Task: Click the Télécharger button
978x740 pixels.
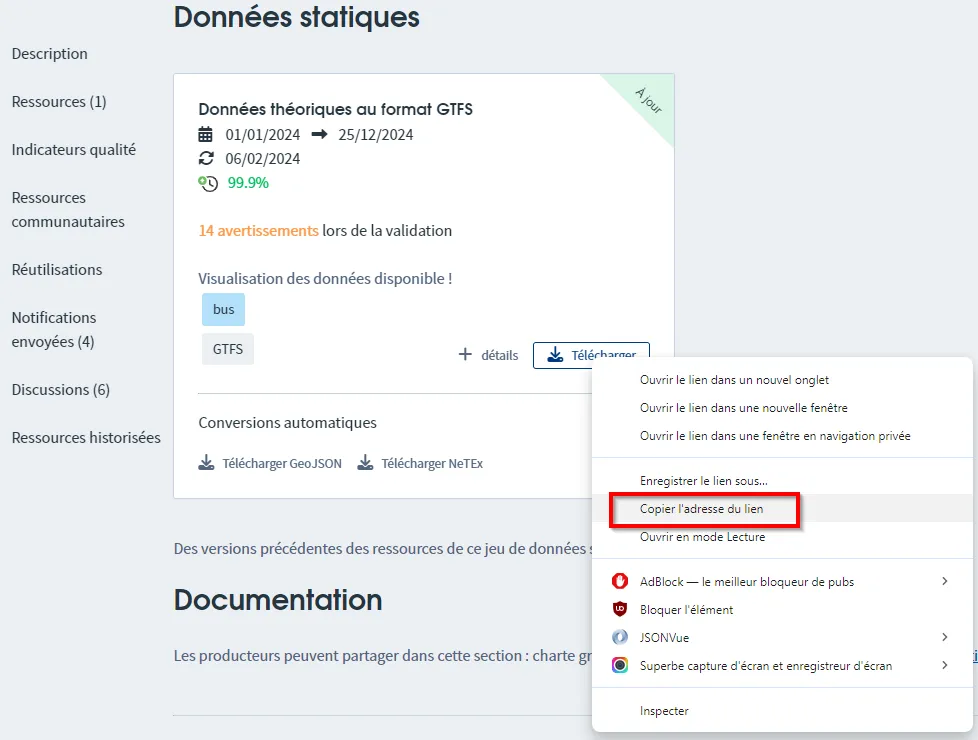Action: click(591, 353)
